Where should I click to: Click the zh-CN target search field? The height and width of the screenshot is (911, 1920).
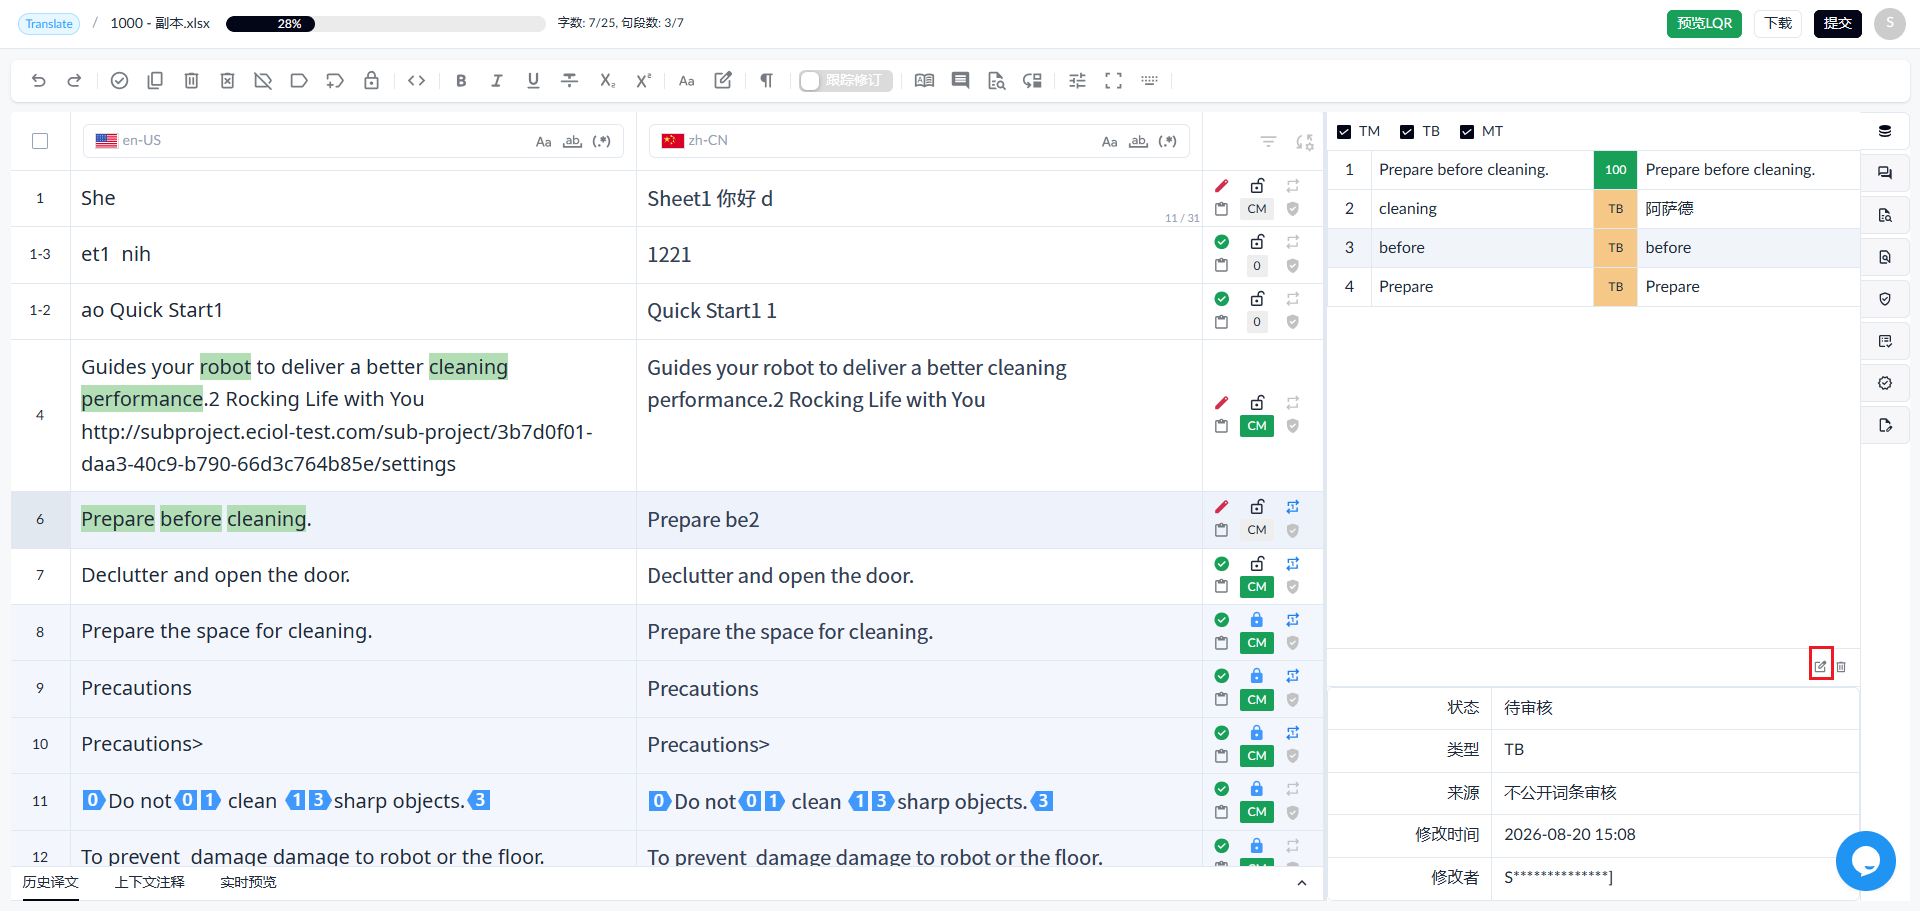point(919,141)
